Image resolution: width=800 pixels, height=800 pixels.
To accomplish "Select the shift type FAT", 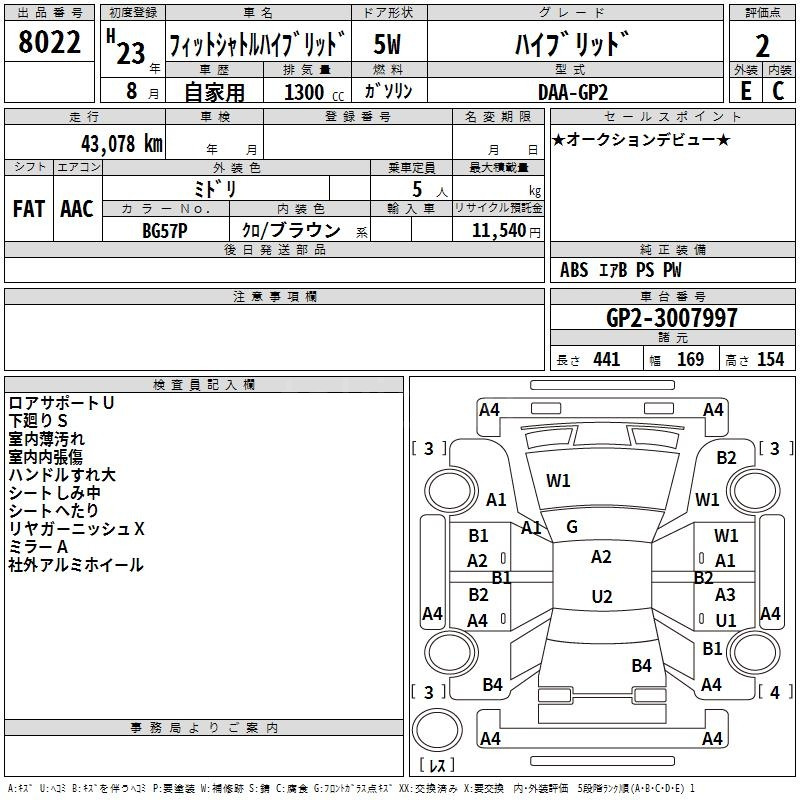I will (29, 209).
